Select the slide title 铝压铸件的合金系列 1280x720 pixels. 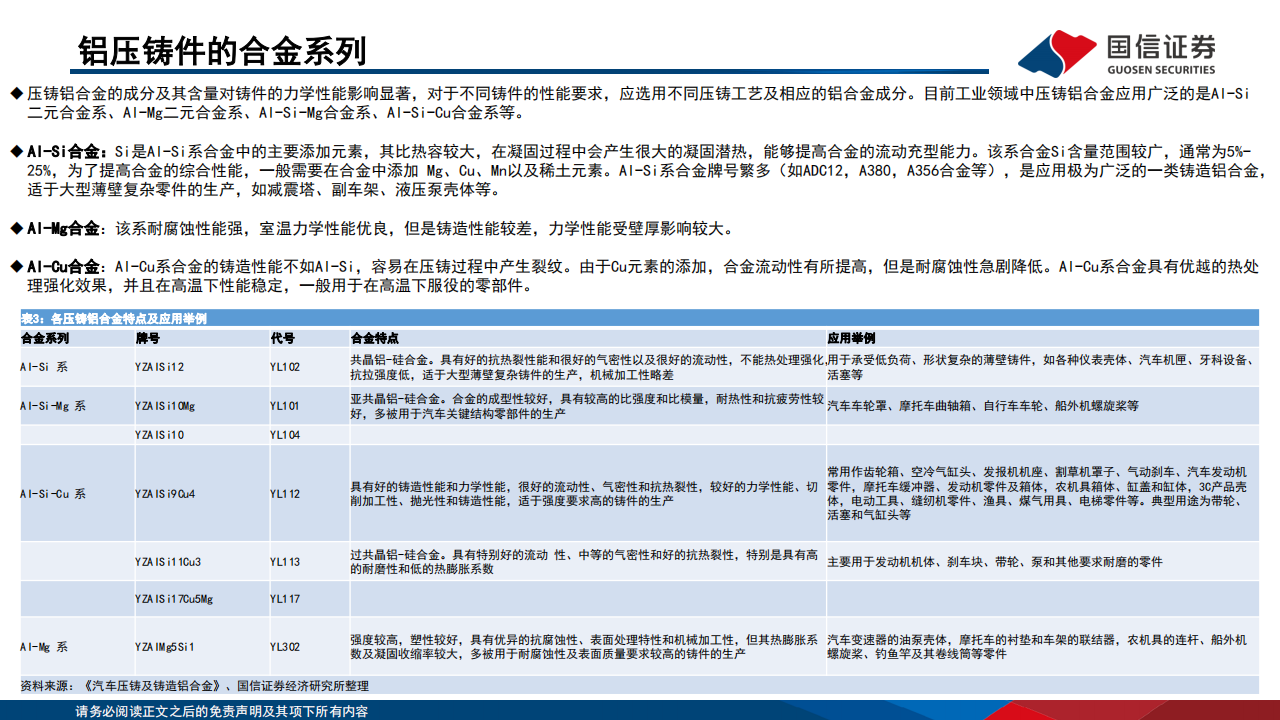click(222, 51)
